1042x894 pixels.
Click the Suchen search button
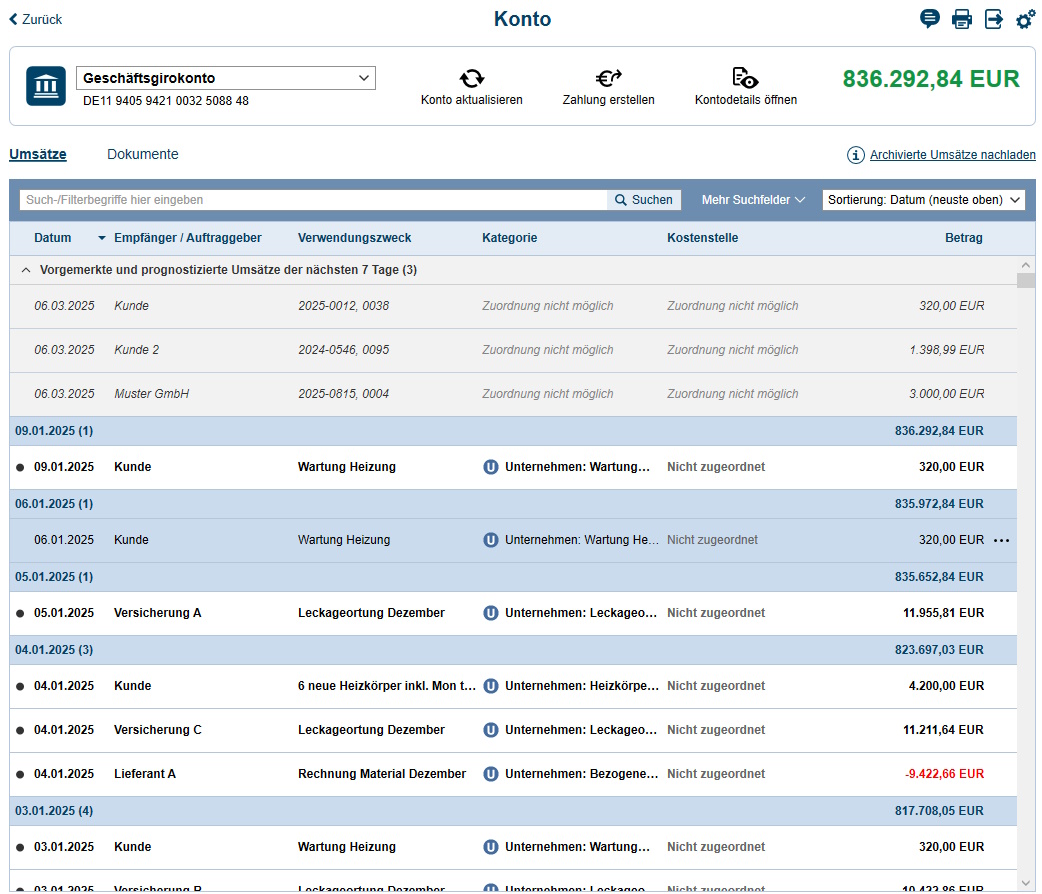[644, 200]
